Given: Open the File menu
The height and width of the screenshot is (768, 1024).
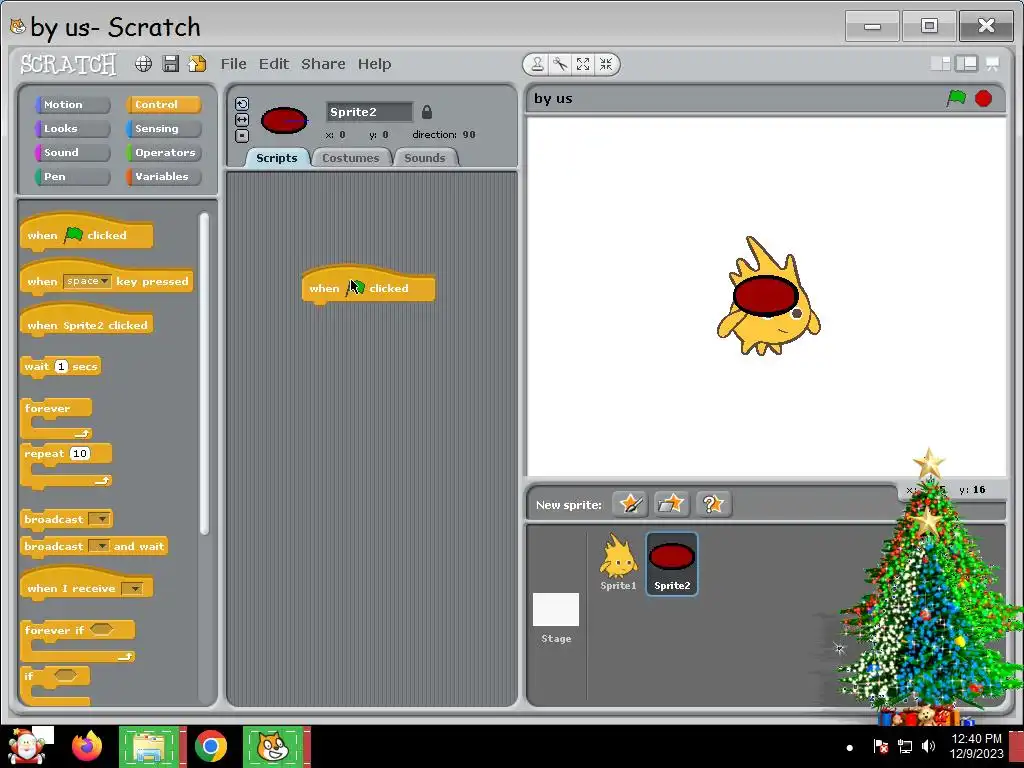Looking at the screenshot, I should (233, 64).
